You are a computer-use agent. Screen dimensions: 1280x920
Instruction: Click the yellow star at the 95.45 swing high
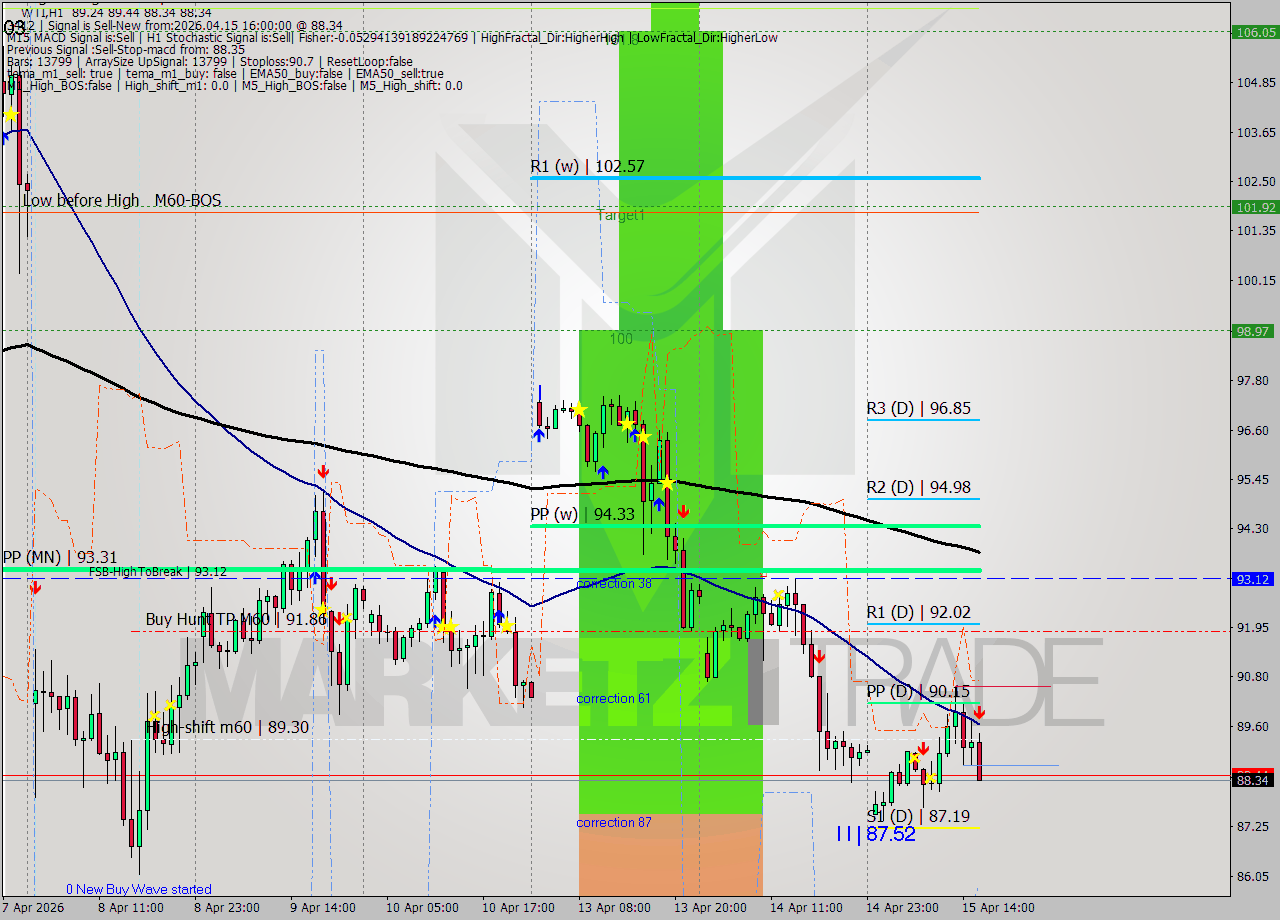(x=668, y=482)
